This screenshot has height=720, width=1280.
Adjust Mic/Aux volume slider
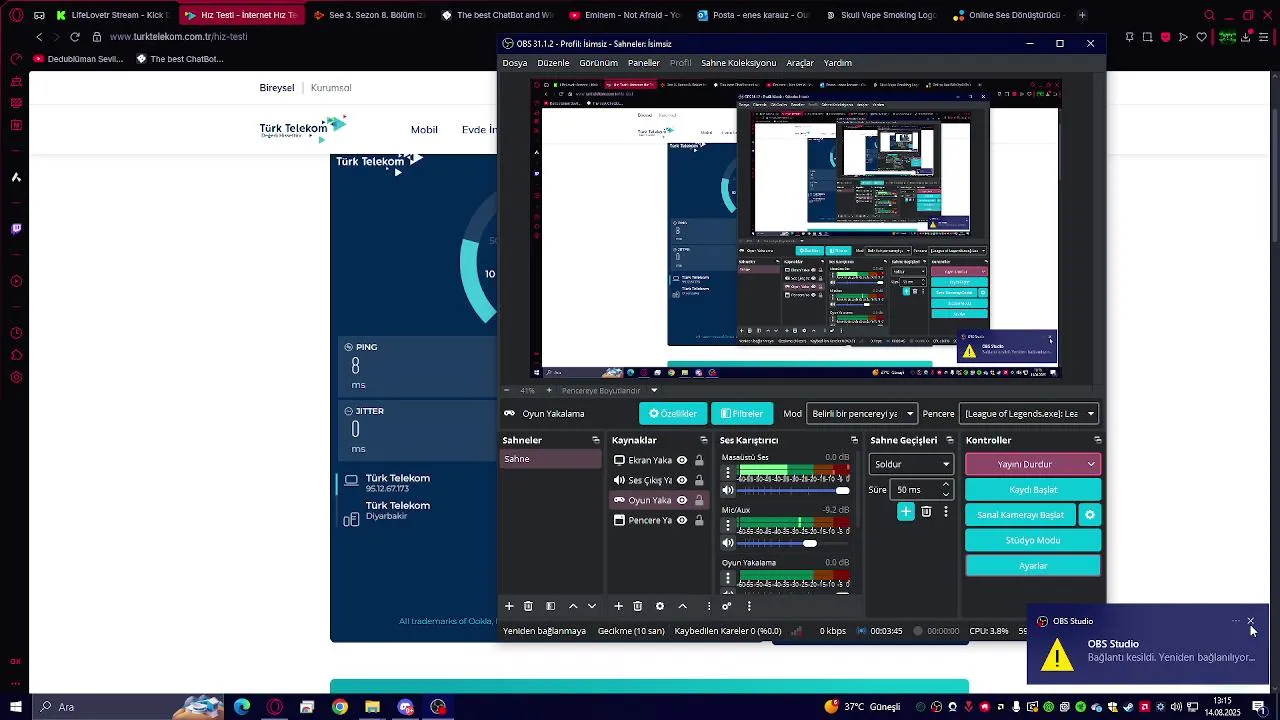point(793,543)
